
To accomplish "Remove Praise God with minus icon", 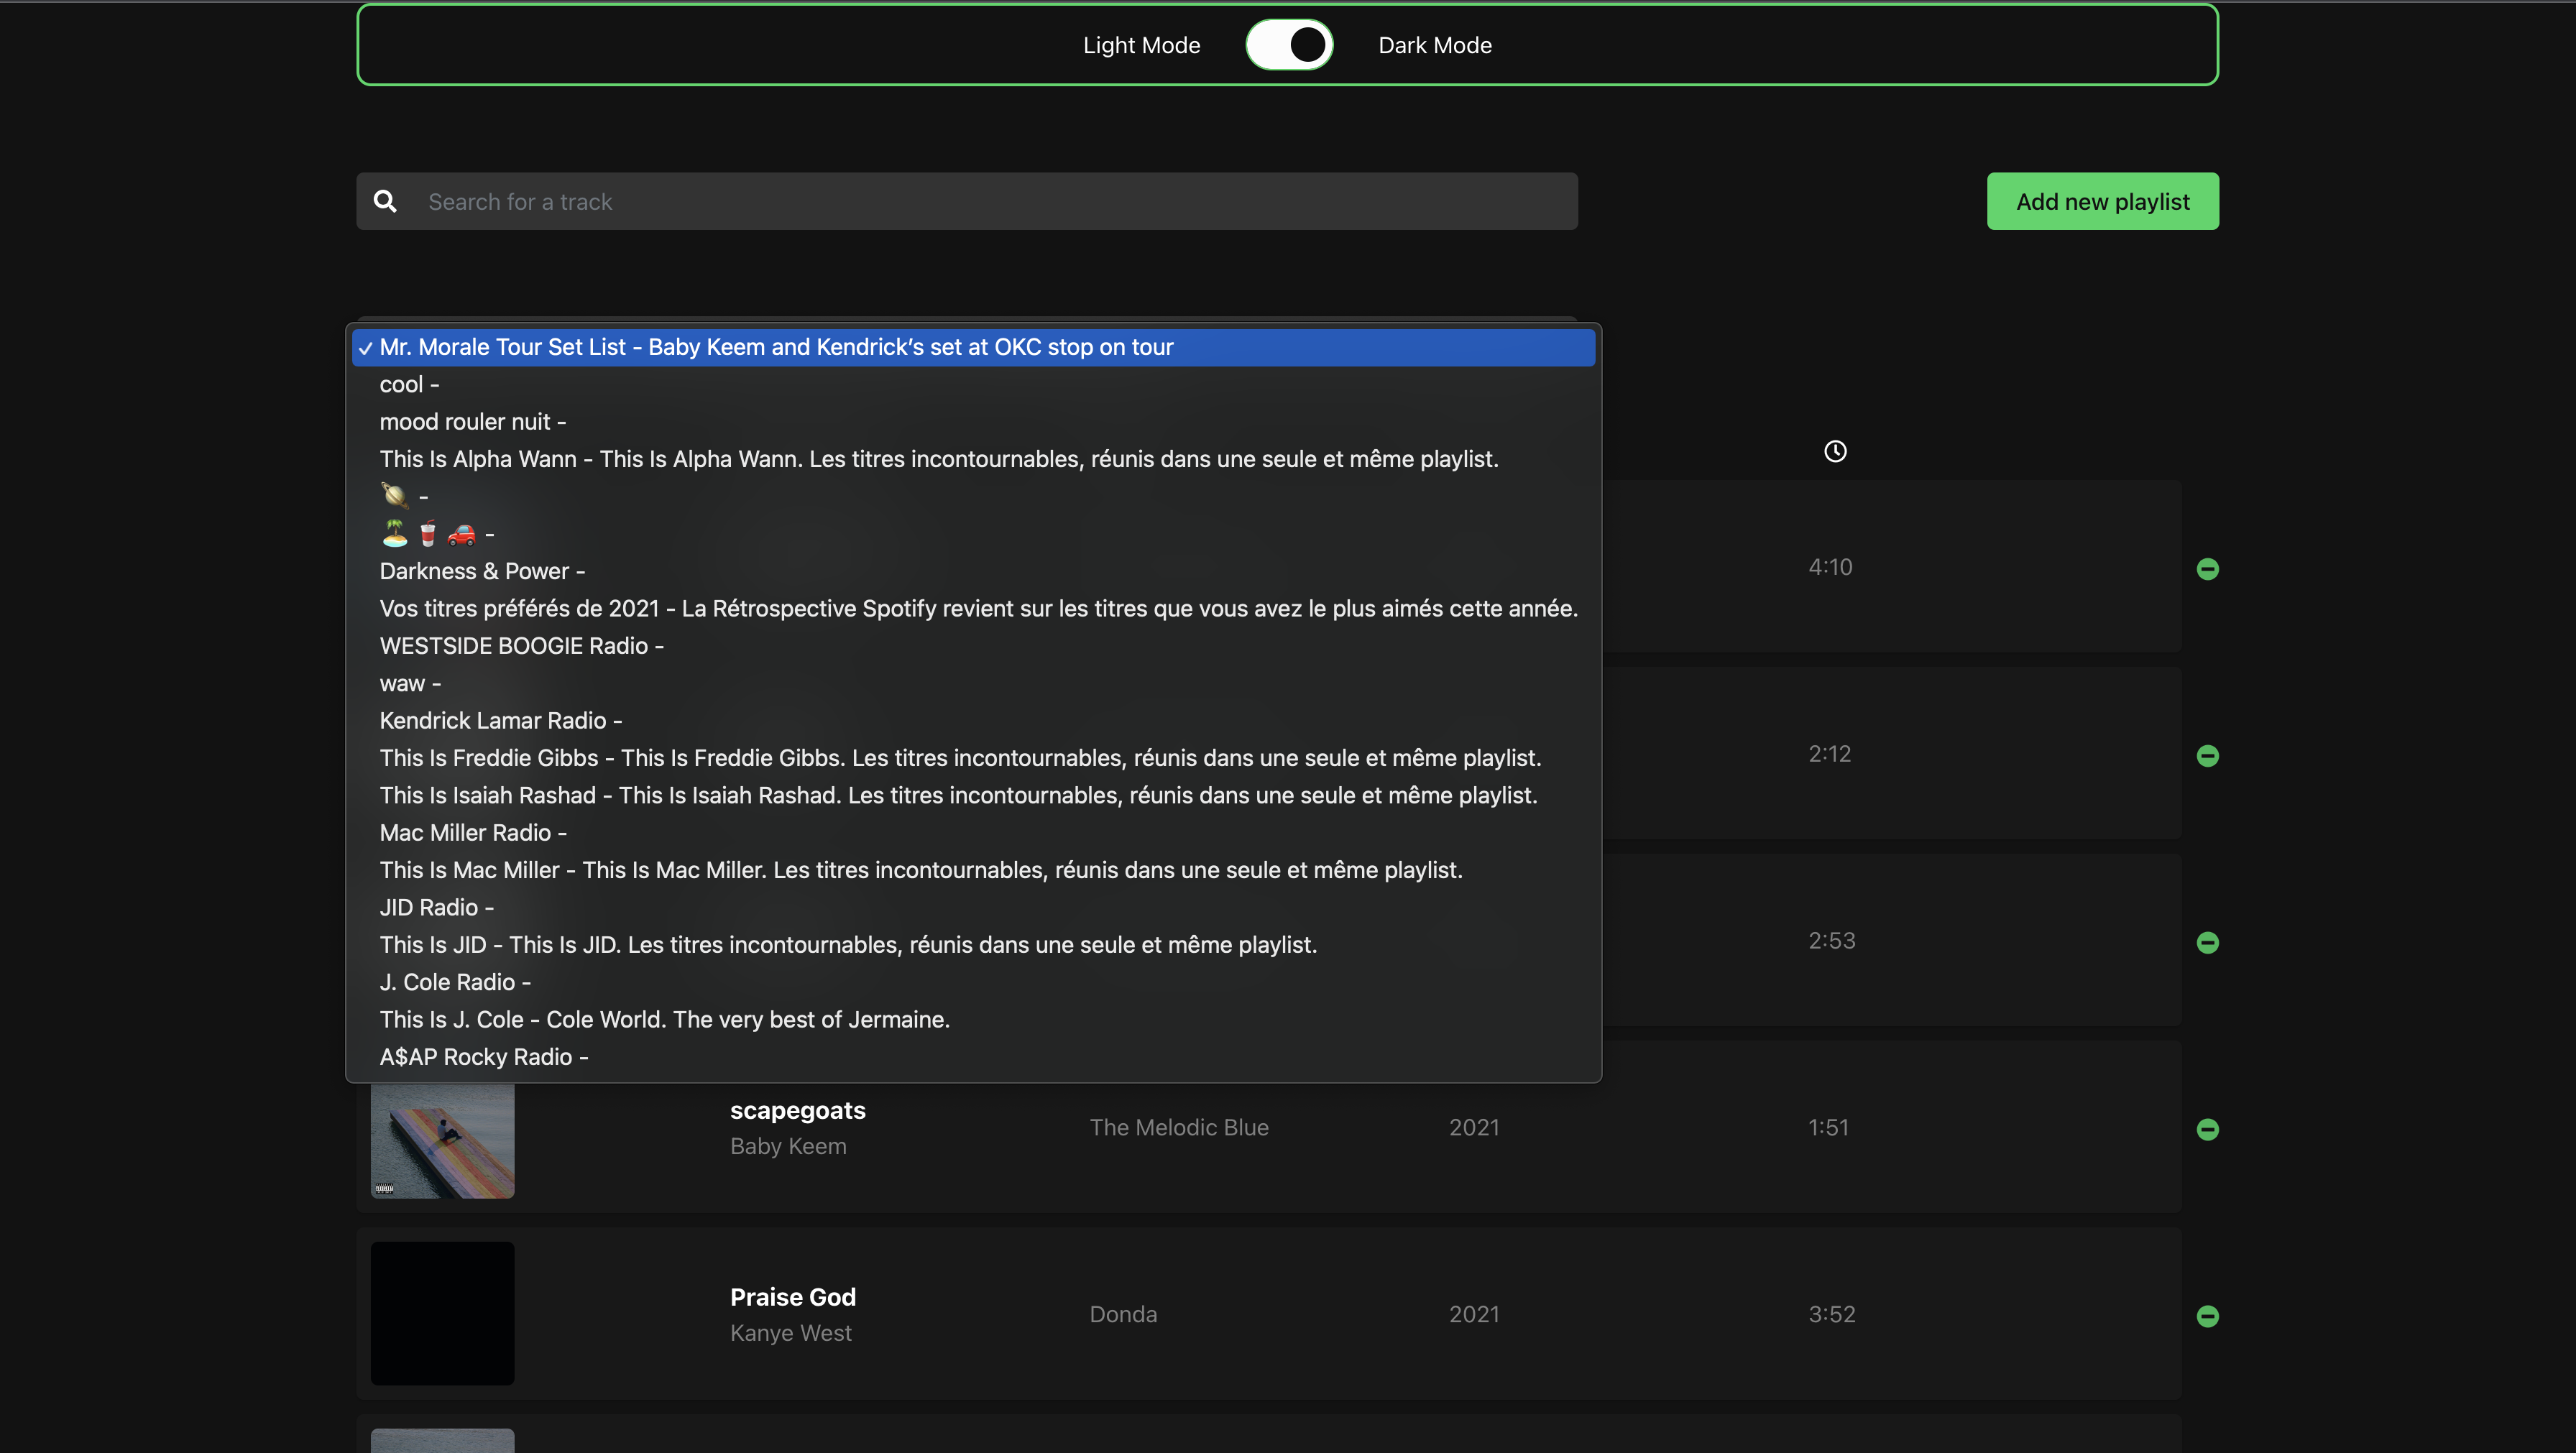I will point(2207,1316).
